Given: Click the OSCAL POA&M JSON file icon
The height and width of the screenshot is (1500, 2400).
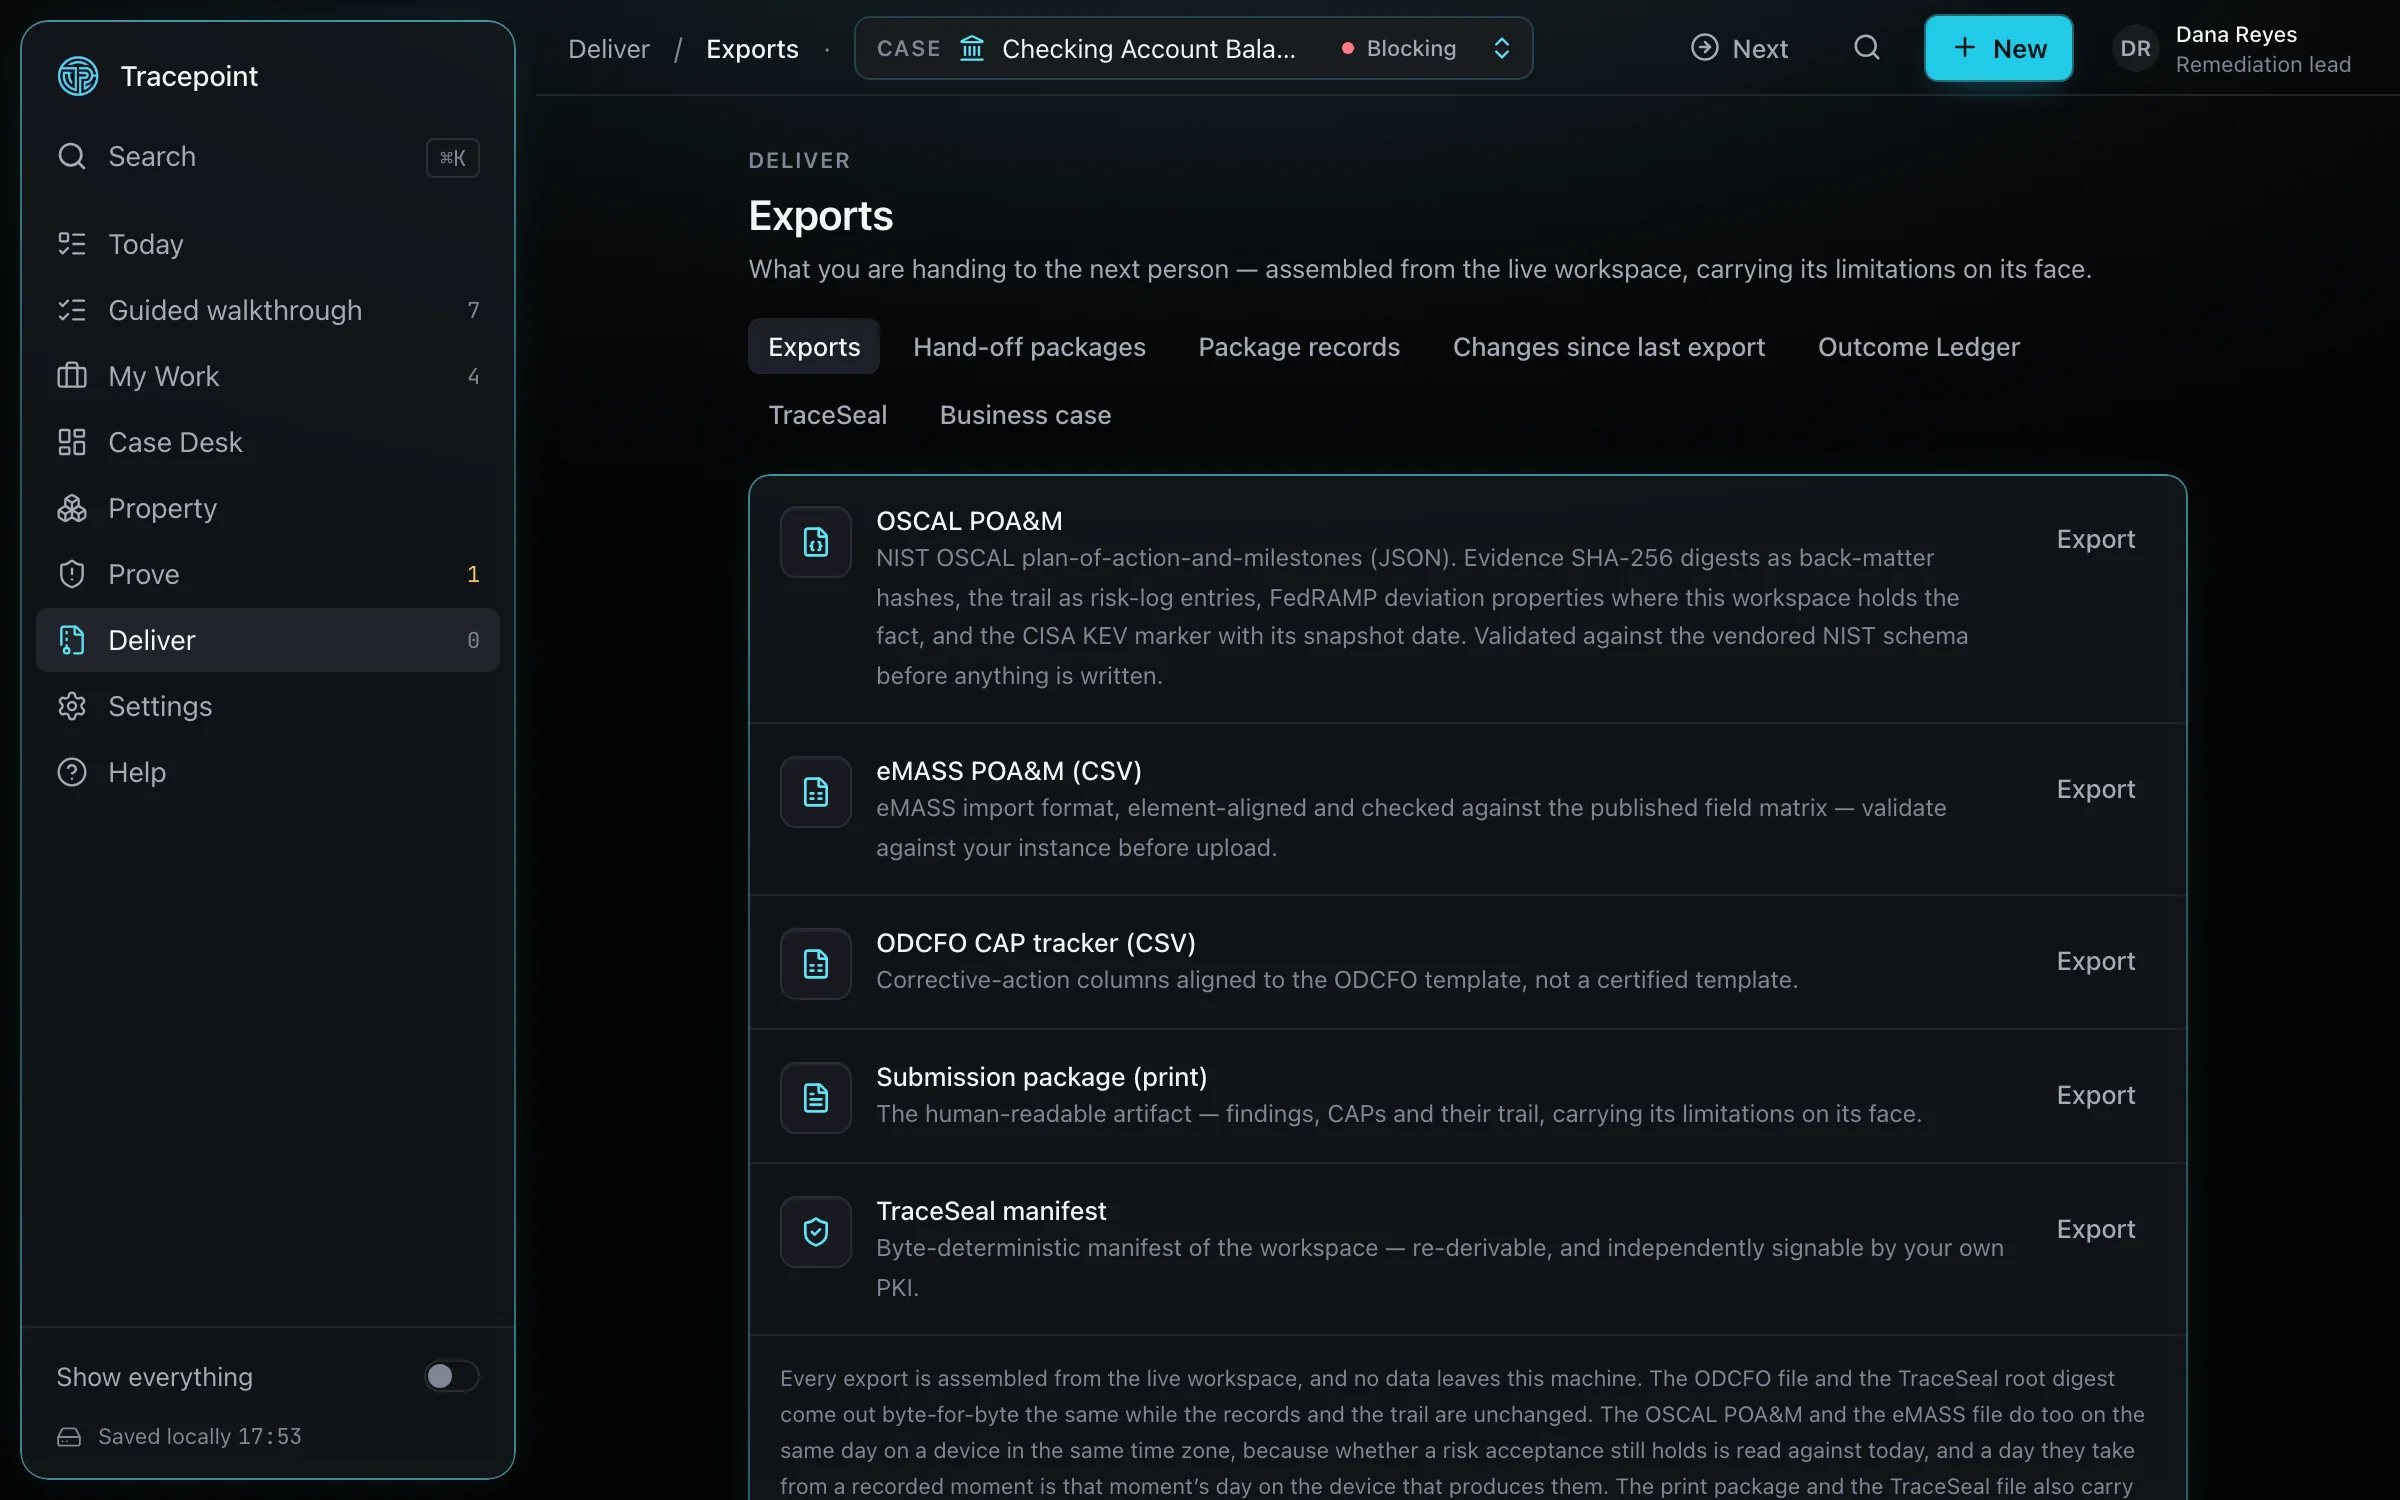Looking at the screenshot, I should tap(816, 542).
